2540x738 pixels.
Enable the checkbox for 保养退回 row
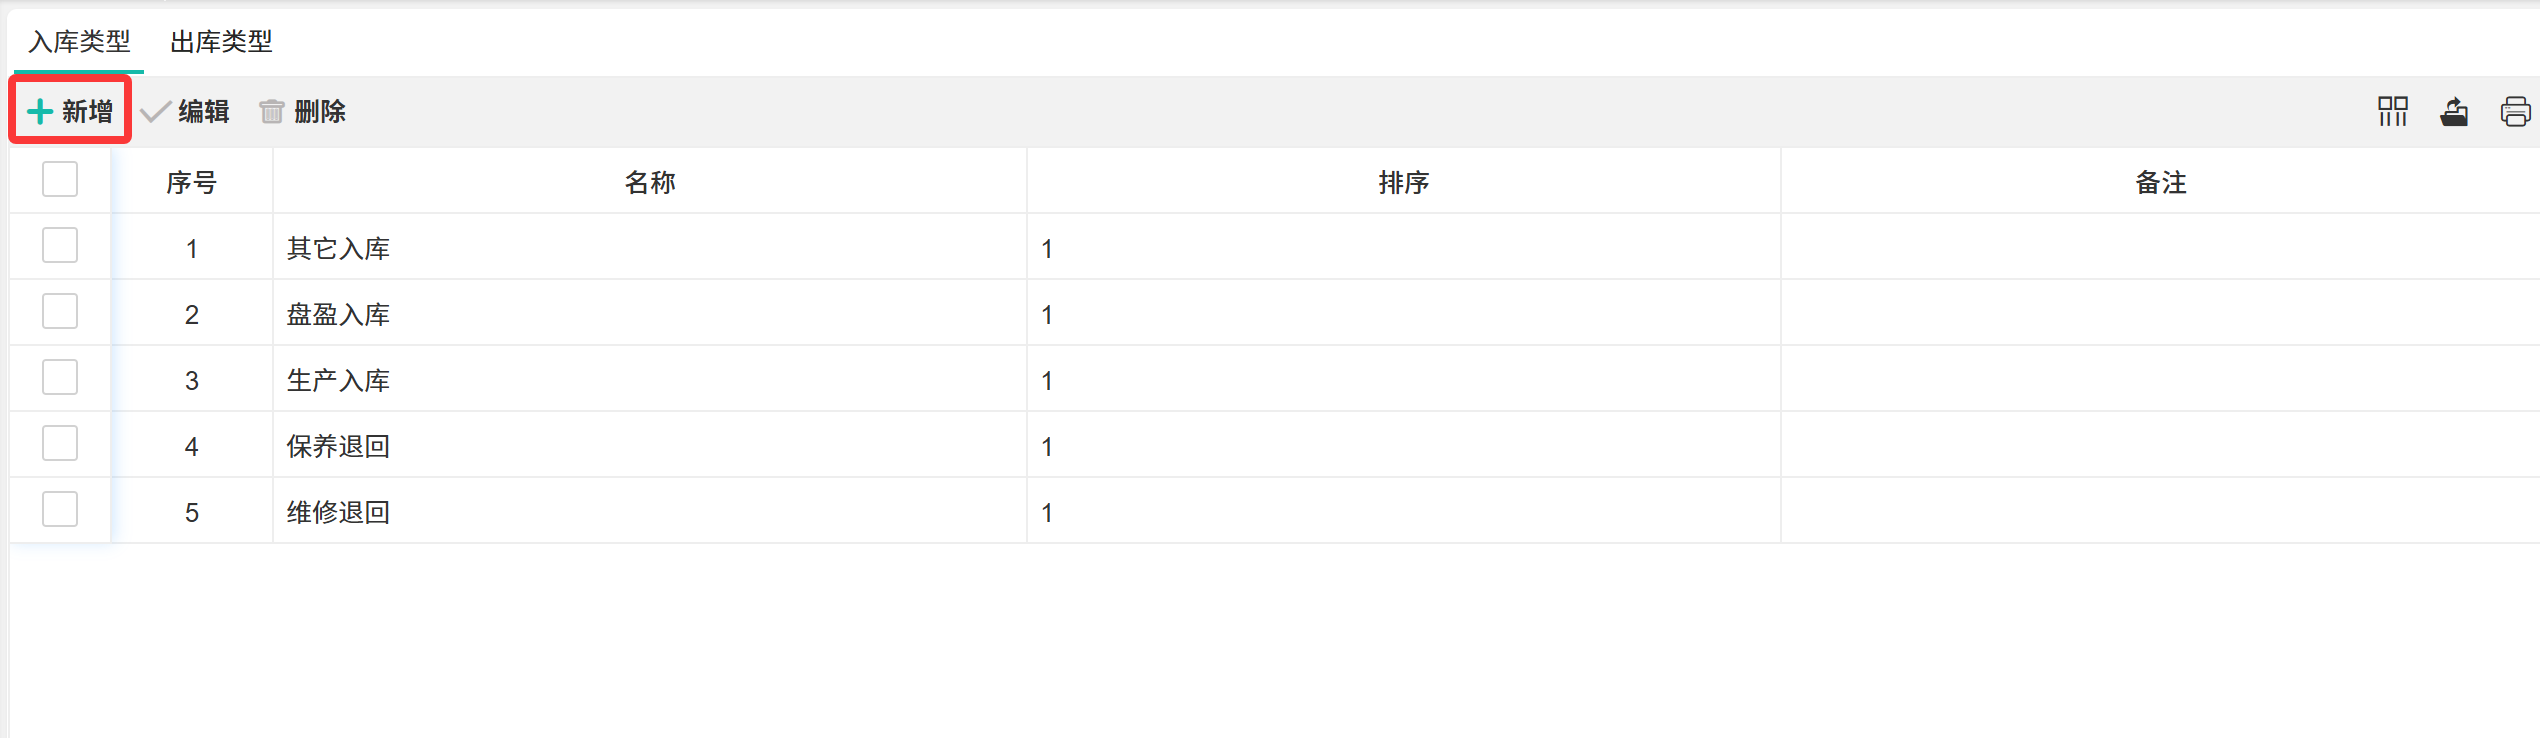coord(60,443)
